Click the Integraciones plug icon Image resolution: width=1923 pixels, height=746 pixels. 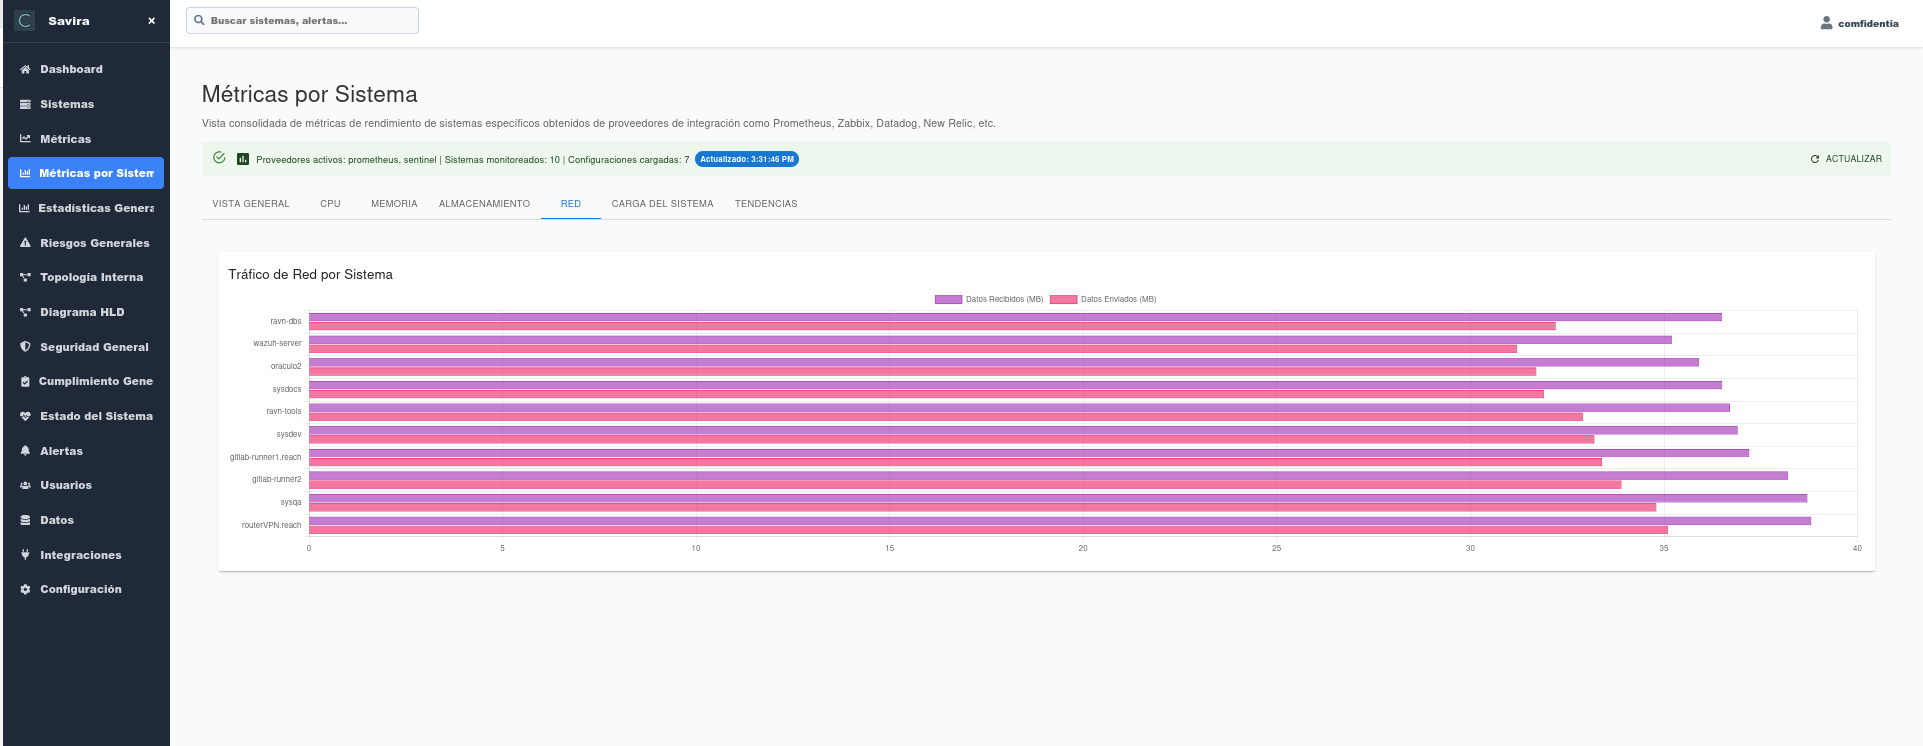pyautogui.click(x=25, y=555)
